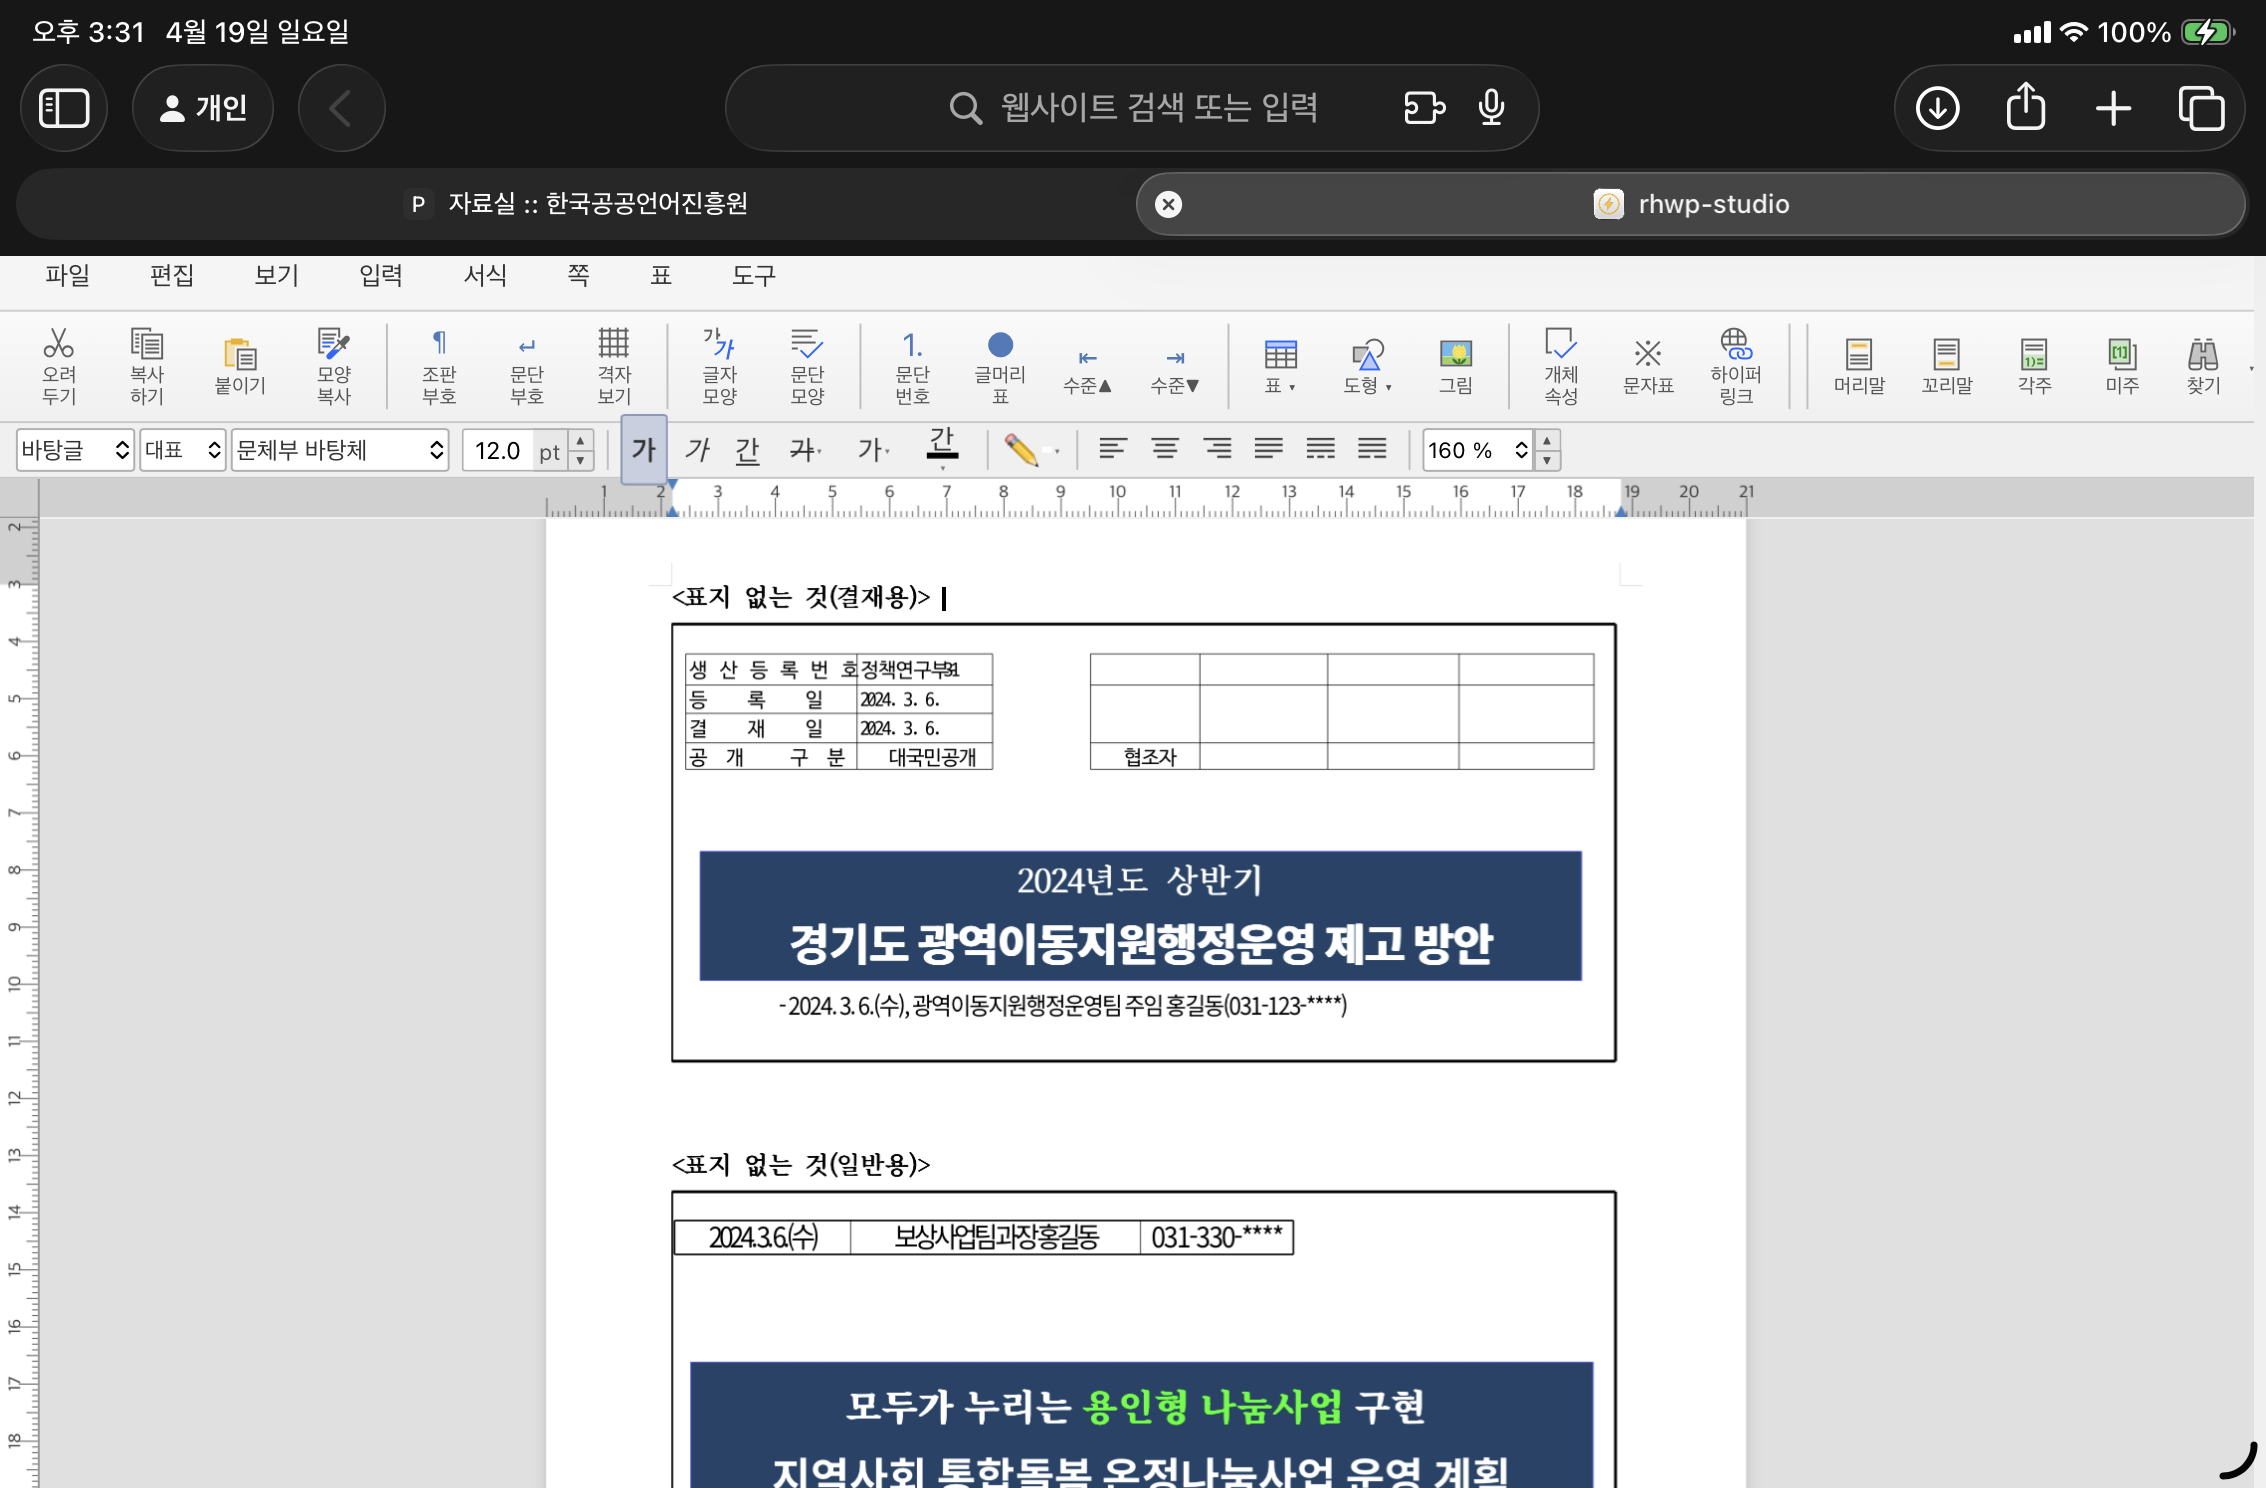Open Find (찾기) tool
The height and width of the screenshot is (1488, 2266).
pos(2203,366)
